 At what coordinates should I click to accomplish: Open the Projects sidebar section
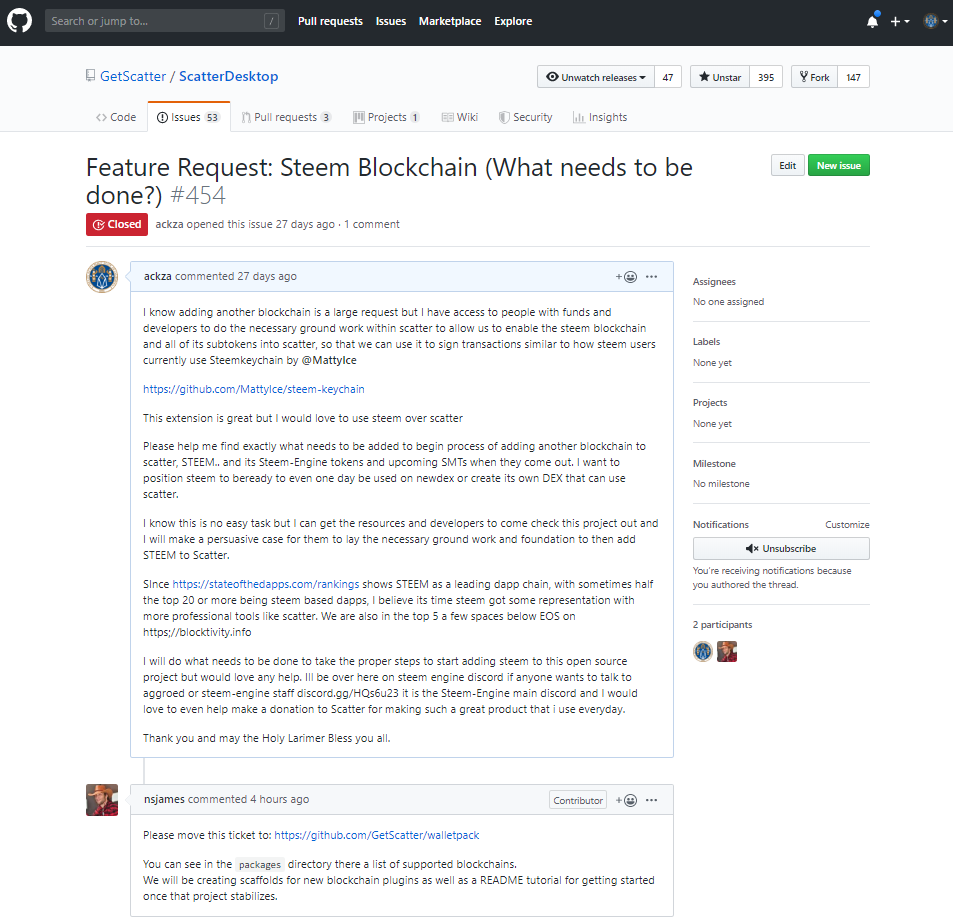click(710, 403)
